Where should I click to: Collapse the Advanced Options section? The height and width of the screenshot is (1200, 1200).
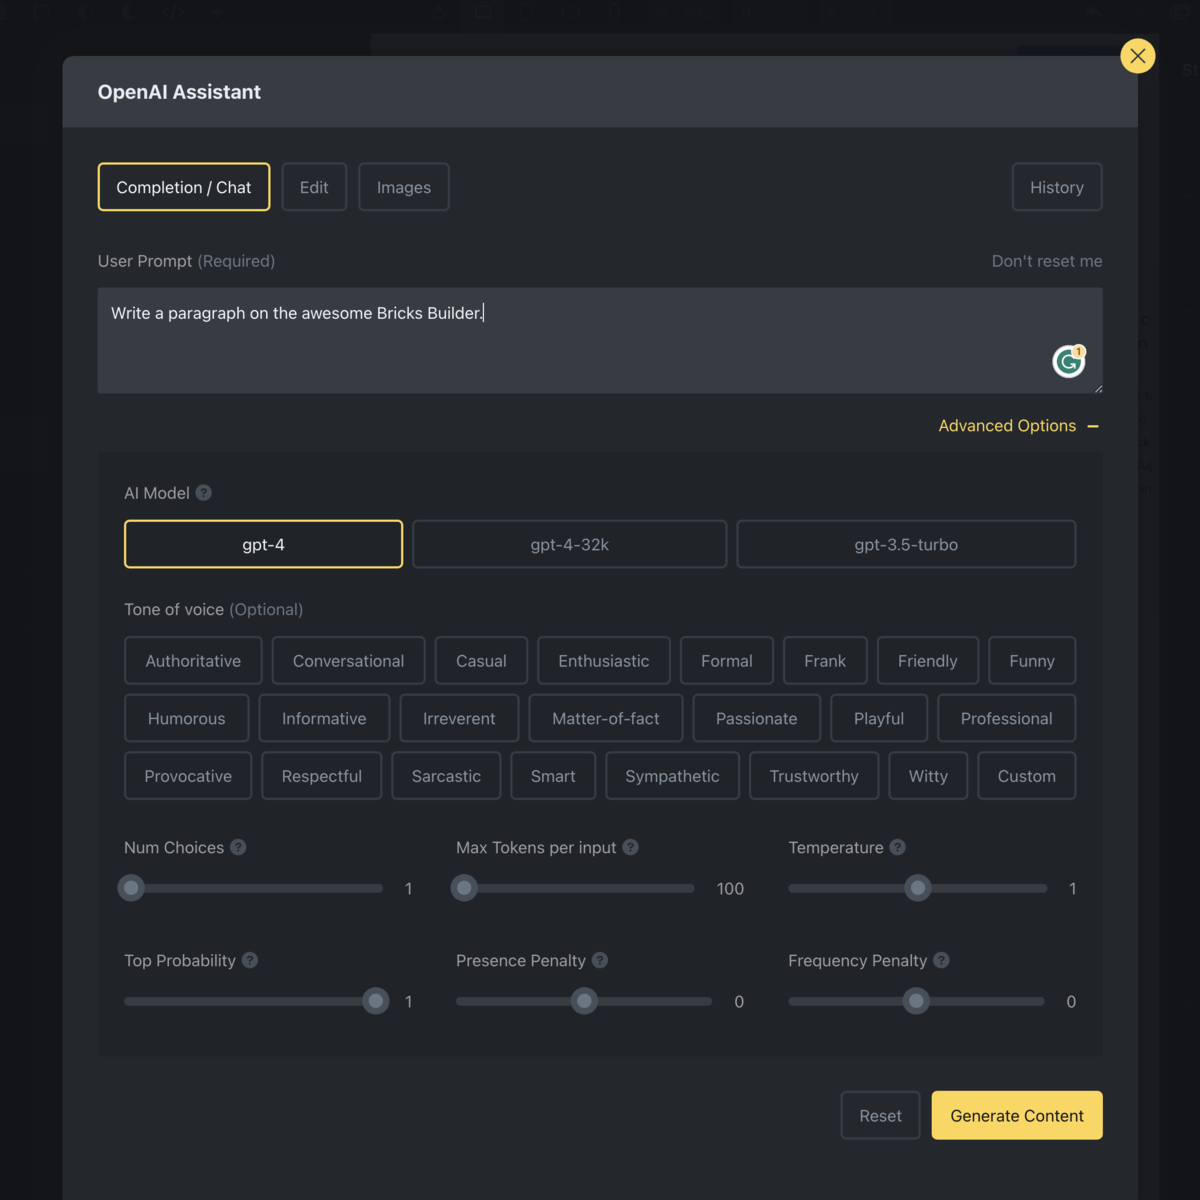[x=1019, y=426]
